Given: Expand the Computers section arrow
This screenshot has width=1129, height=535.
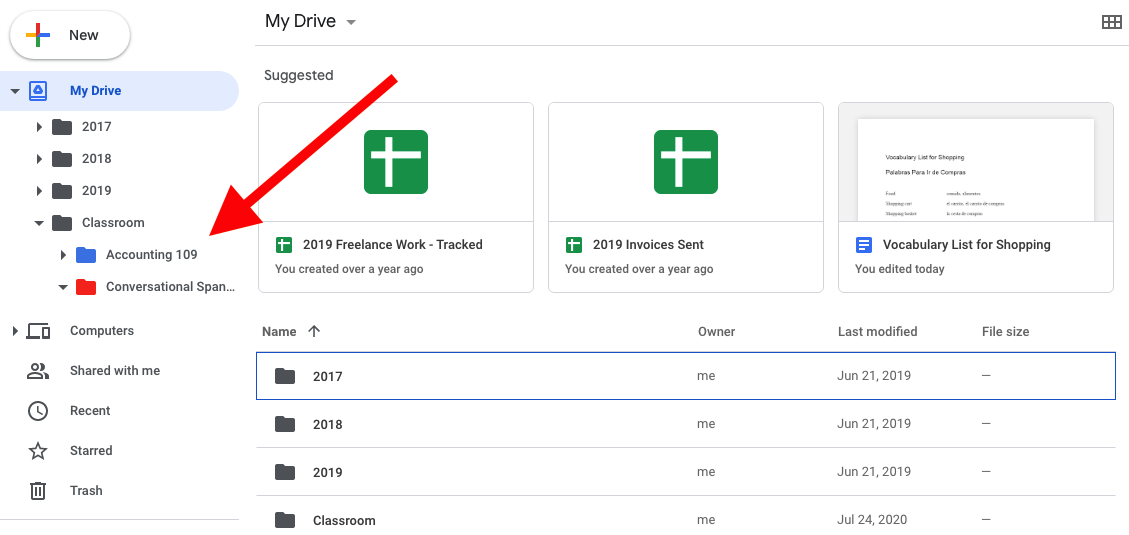Looking at the screenshot, I should point(15,331).
